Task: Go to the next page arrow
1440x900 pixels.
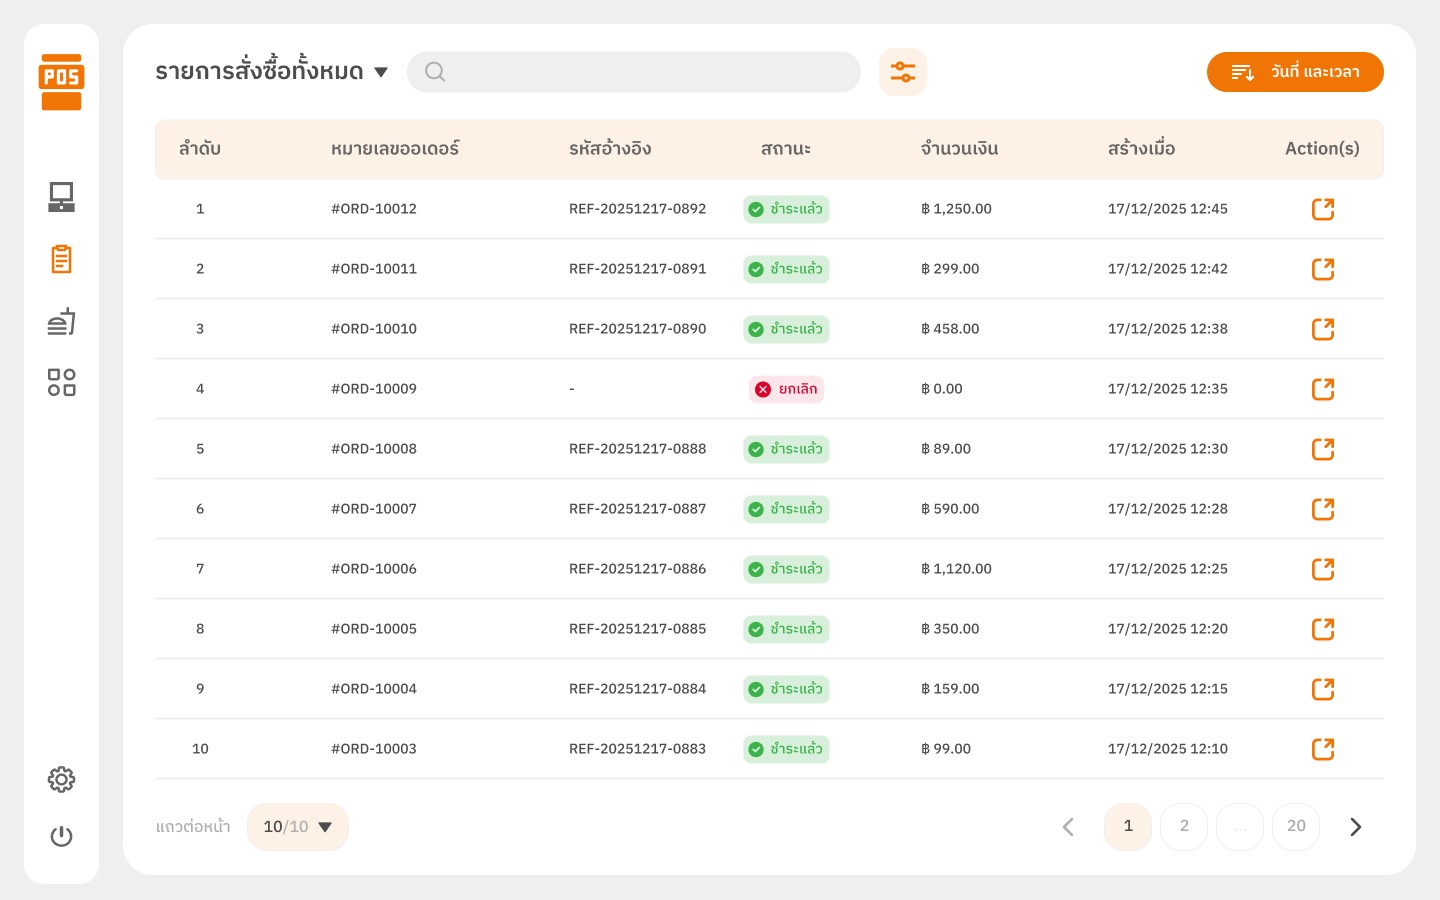Action: click(1355, 827)
